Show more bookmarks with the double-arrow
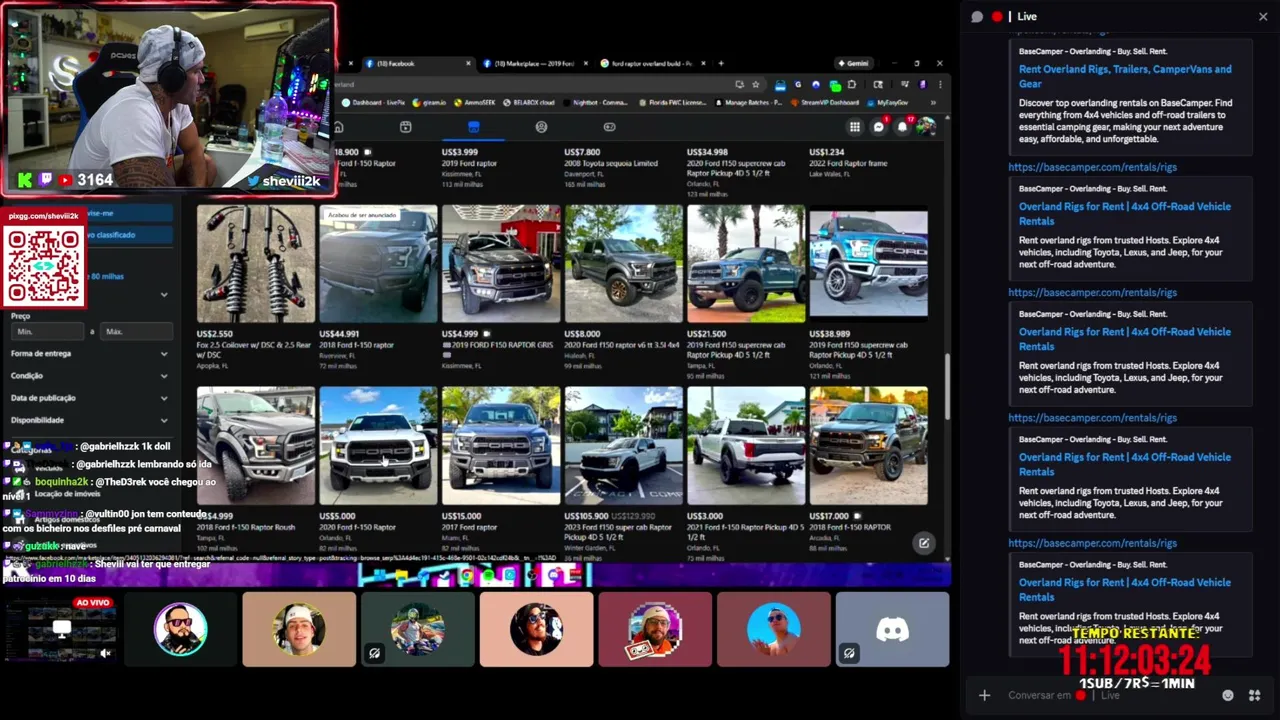 pyautogui.click(x=933, y=102)
